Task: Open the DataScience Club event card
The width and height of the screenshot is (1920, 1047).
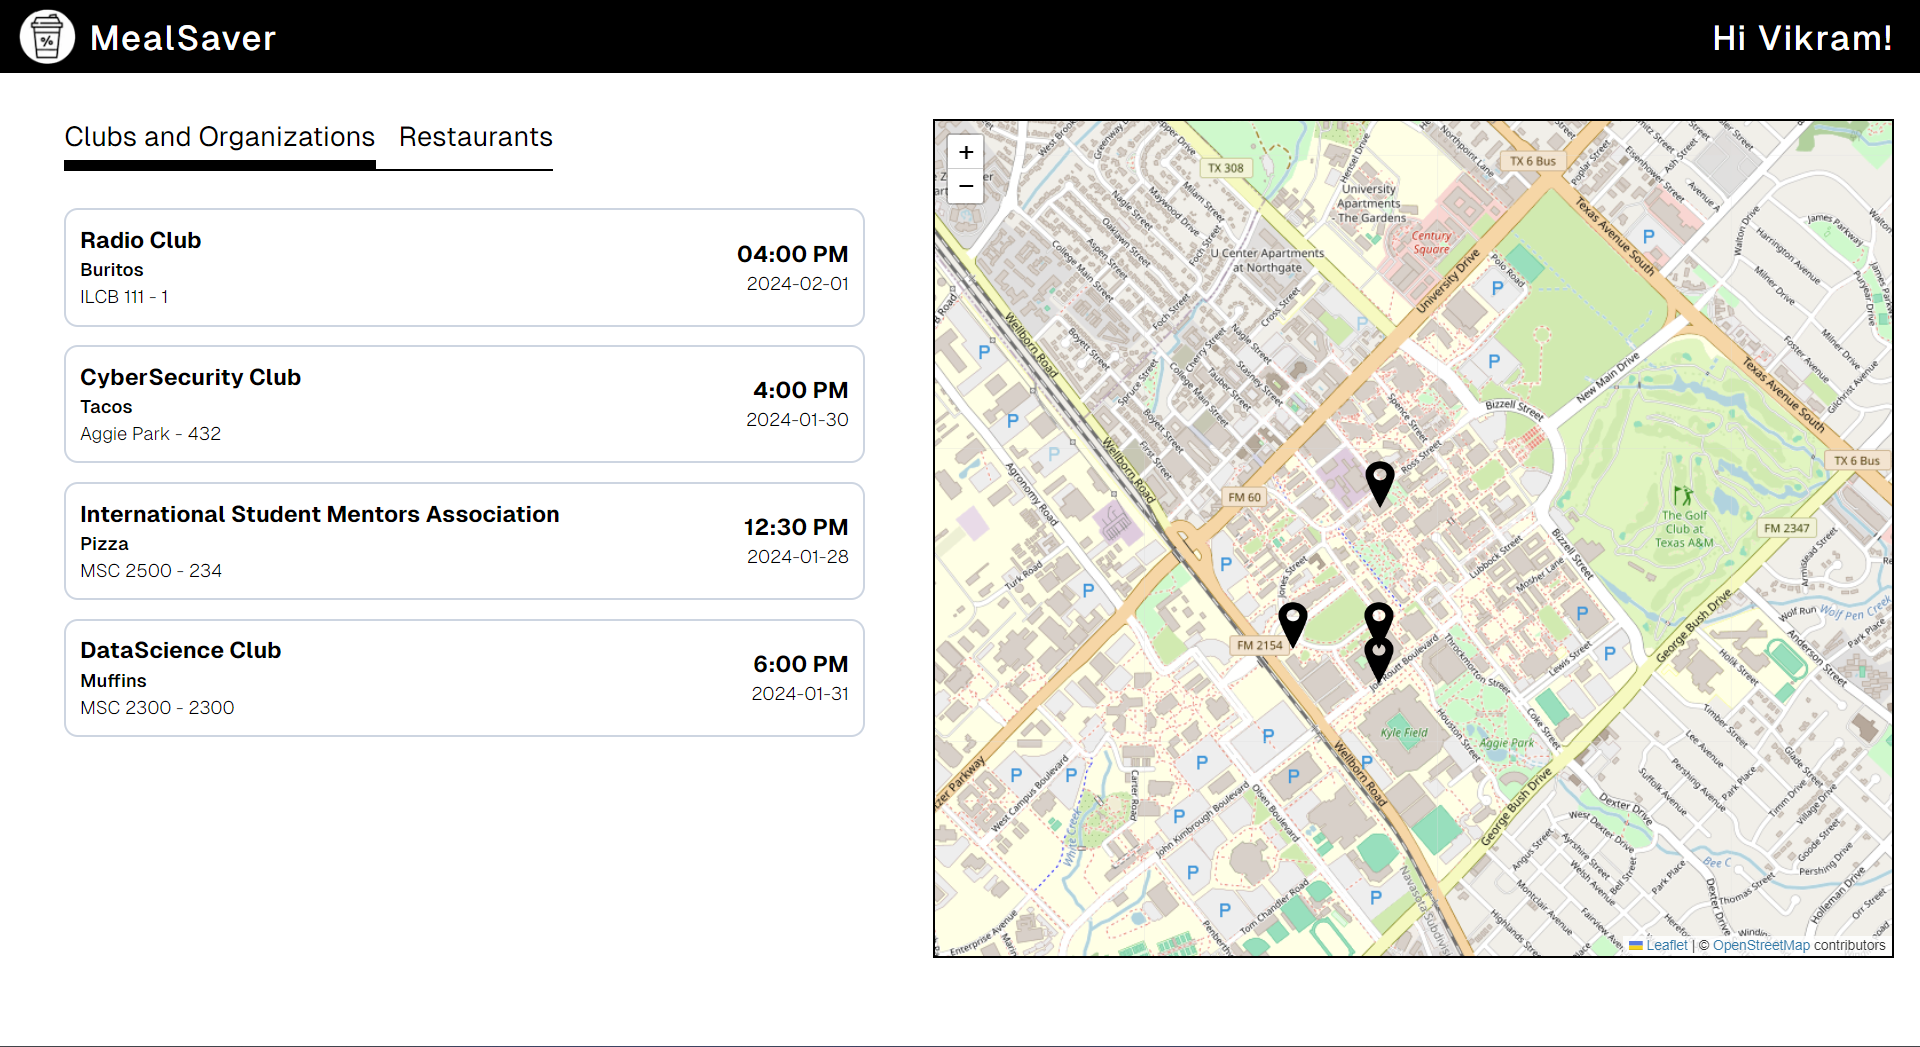Action: tap(464, 678)
